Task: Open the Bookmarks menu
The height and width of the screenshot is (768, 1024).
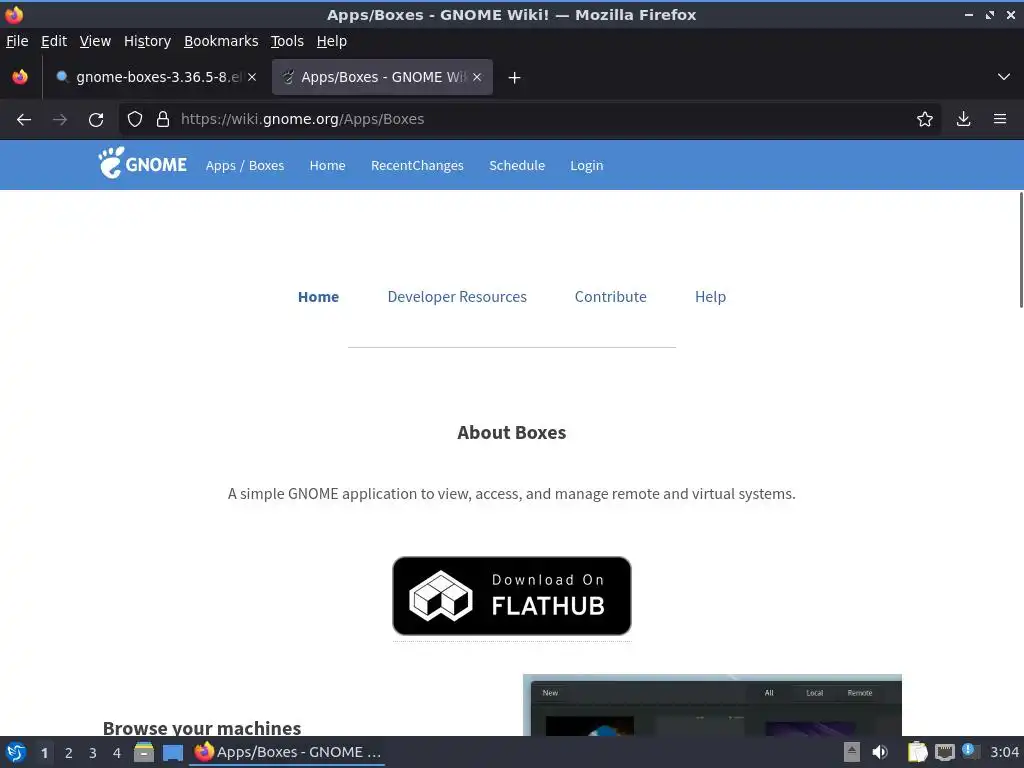Action: point(221,41)
